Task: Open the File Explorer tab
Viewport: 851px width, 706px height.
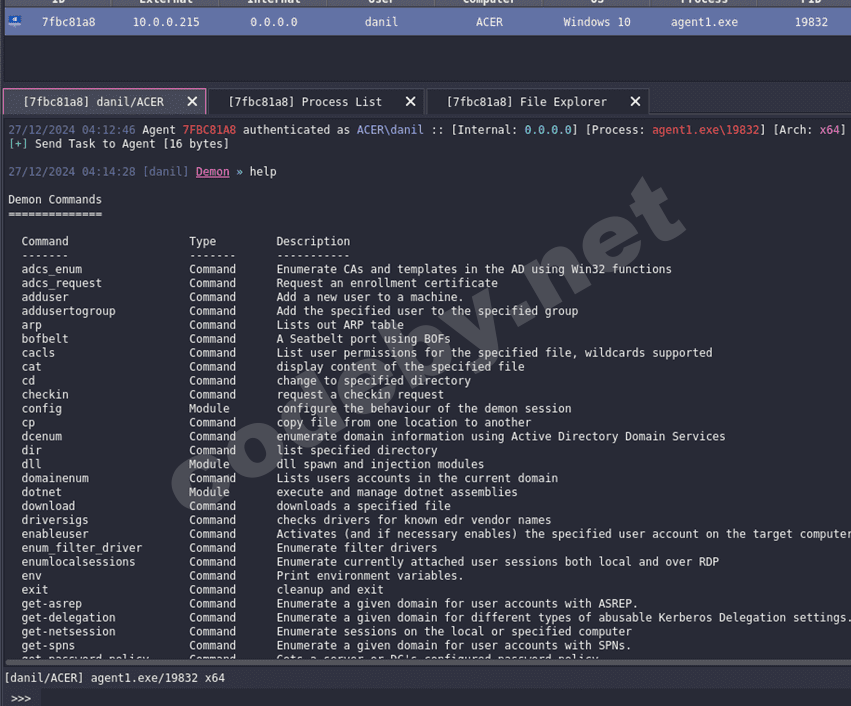Action: tap(526, 102)
